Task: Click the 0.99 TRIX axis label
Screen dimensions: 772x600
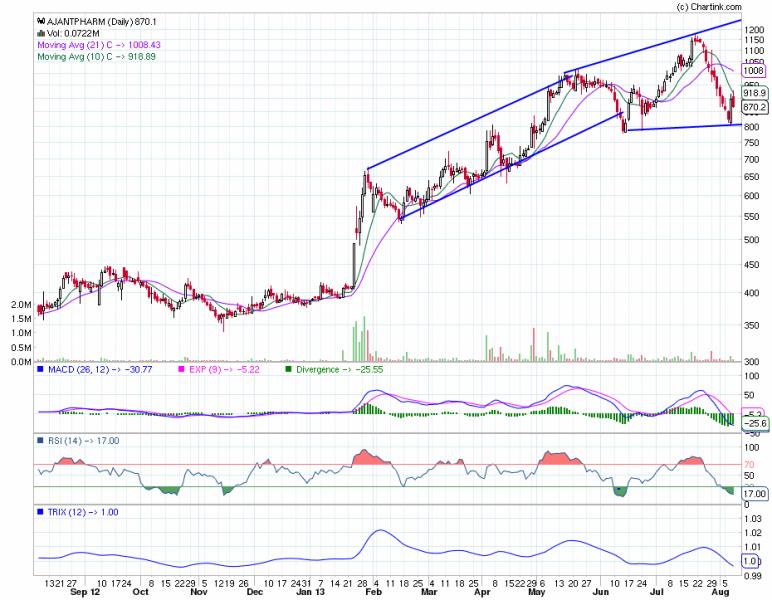Action: tap(753, 575)
